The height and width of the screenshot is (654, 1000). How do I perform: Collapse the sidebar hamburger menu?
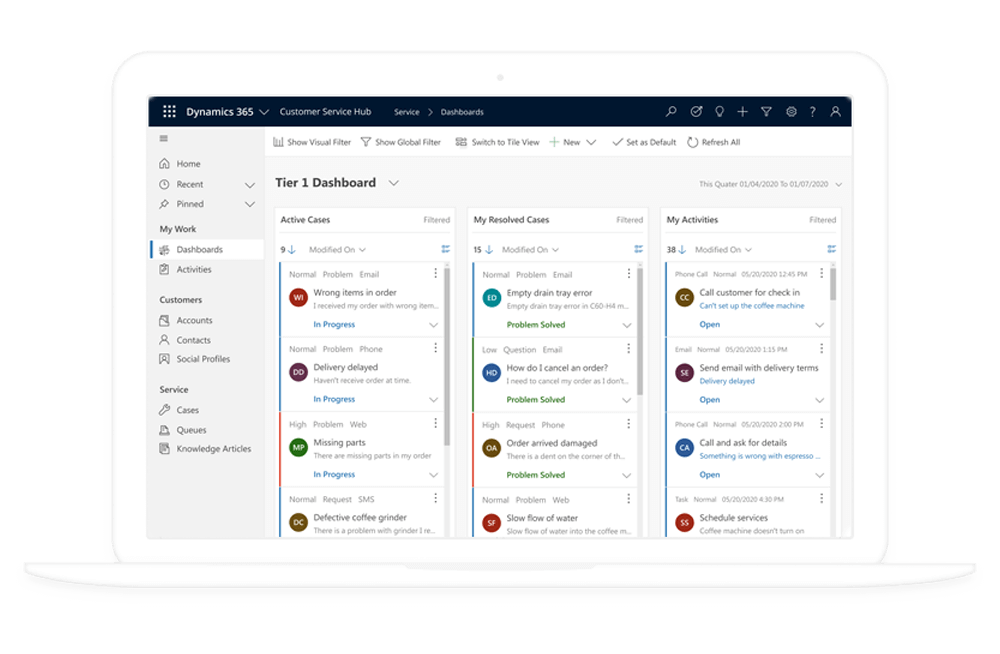[x=164, y=138]
